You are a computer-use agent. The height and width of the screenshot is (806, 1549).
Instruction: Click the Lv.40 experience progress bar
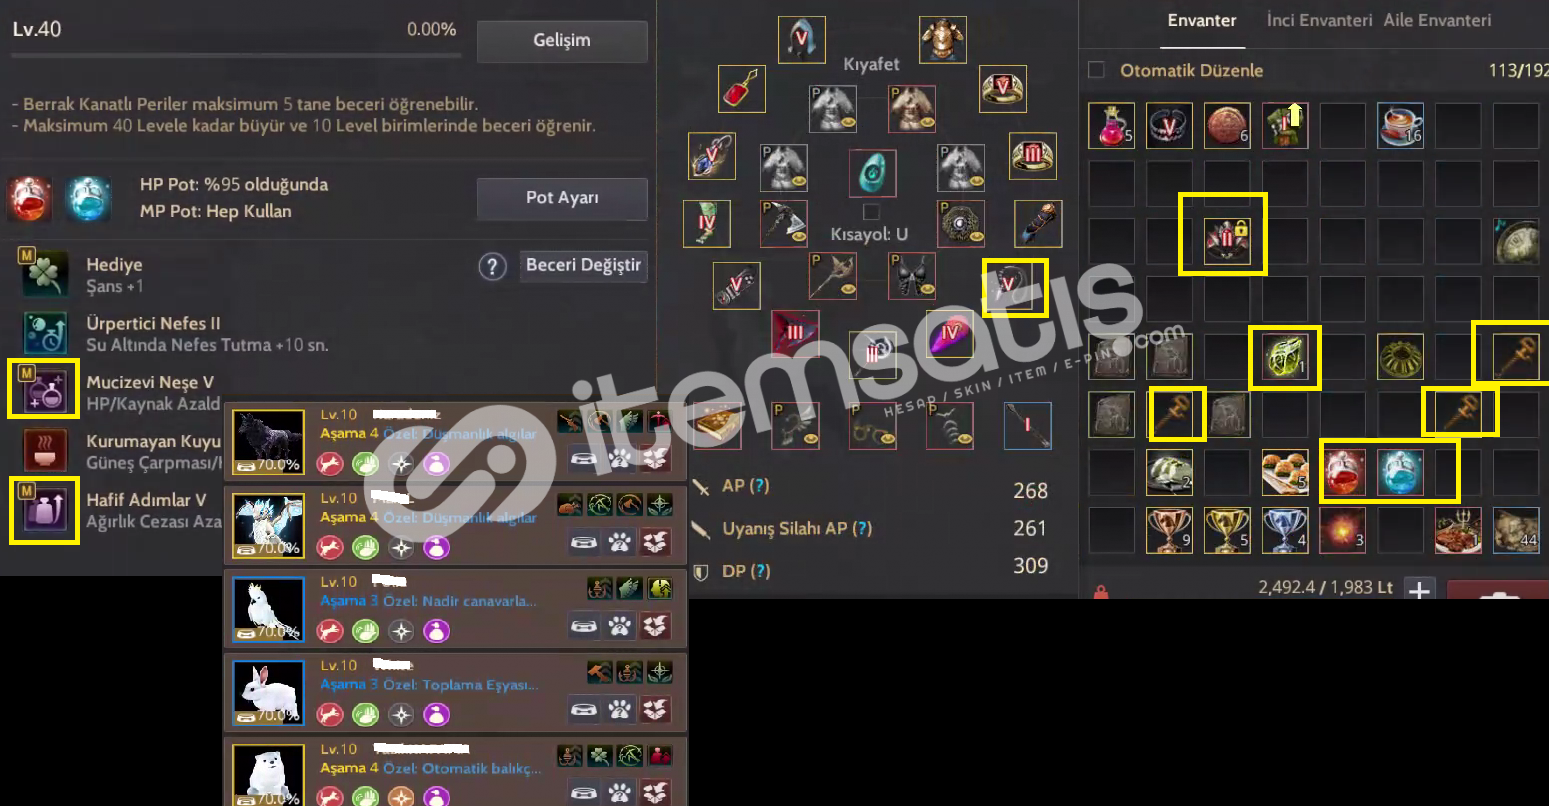(236, 55)
